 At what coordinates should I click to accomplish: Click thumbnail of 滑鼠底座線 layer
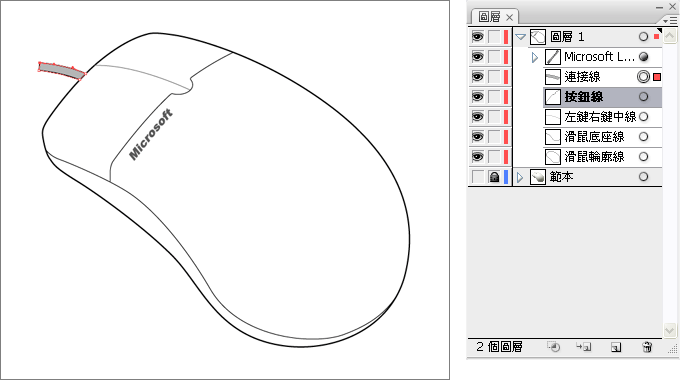pyautogui.click(x=552, y=137)
